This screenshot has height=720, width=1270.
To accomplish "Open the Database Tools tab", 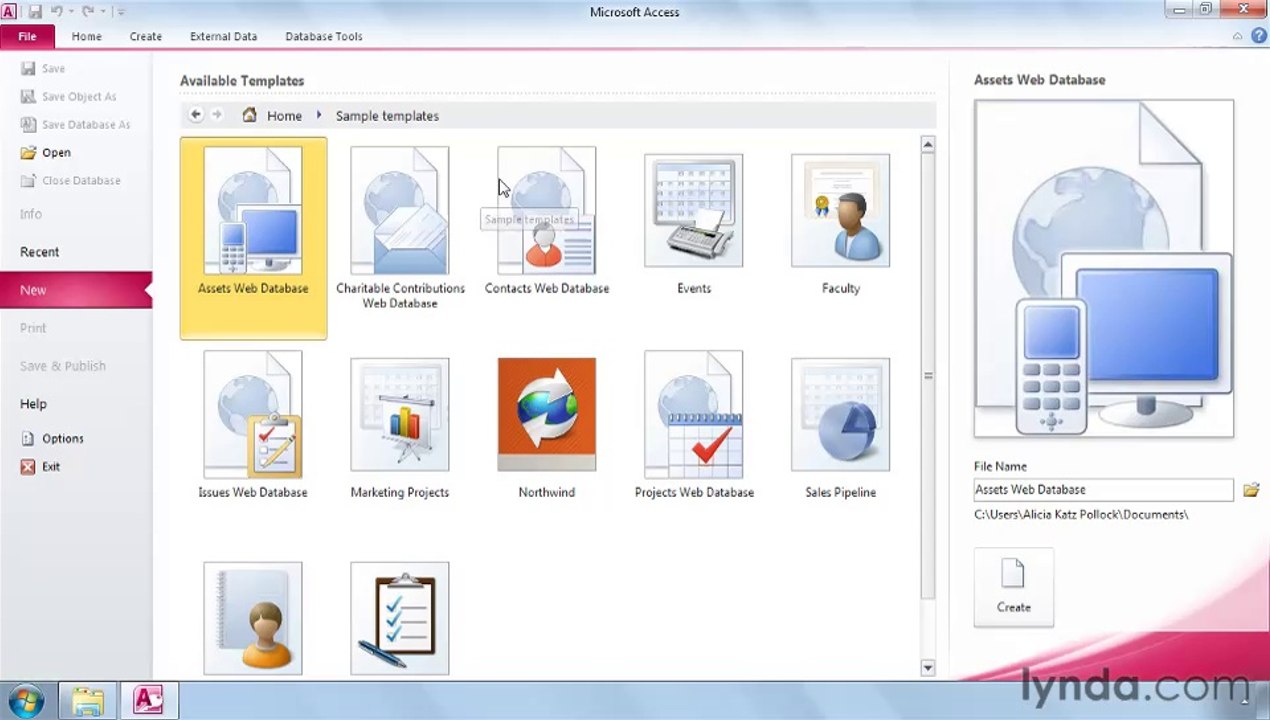I will point(323,36).
